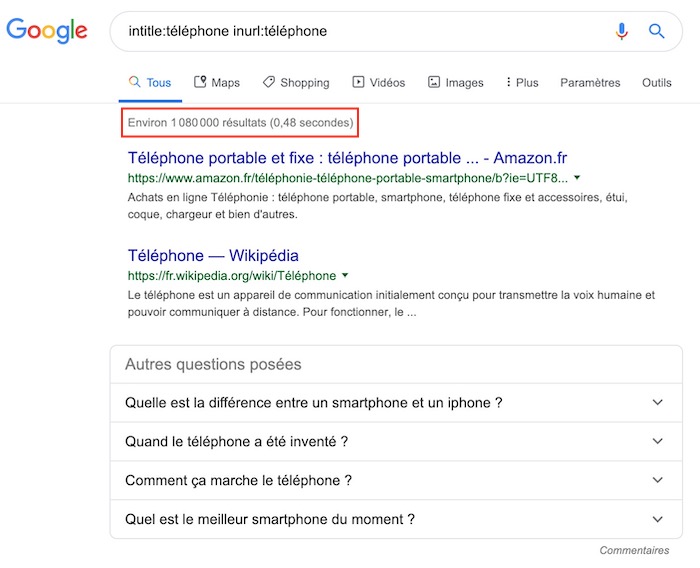700x568 pixels.
Task: Switch to the Shopping tab
Action: click(x=296, y=83)
